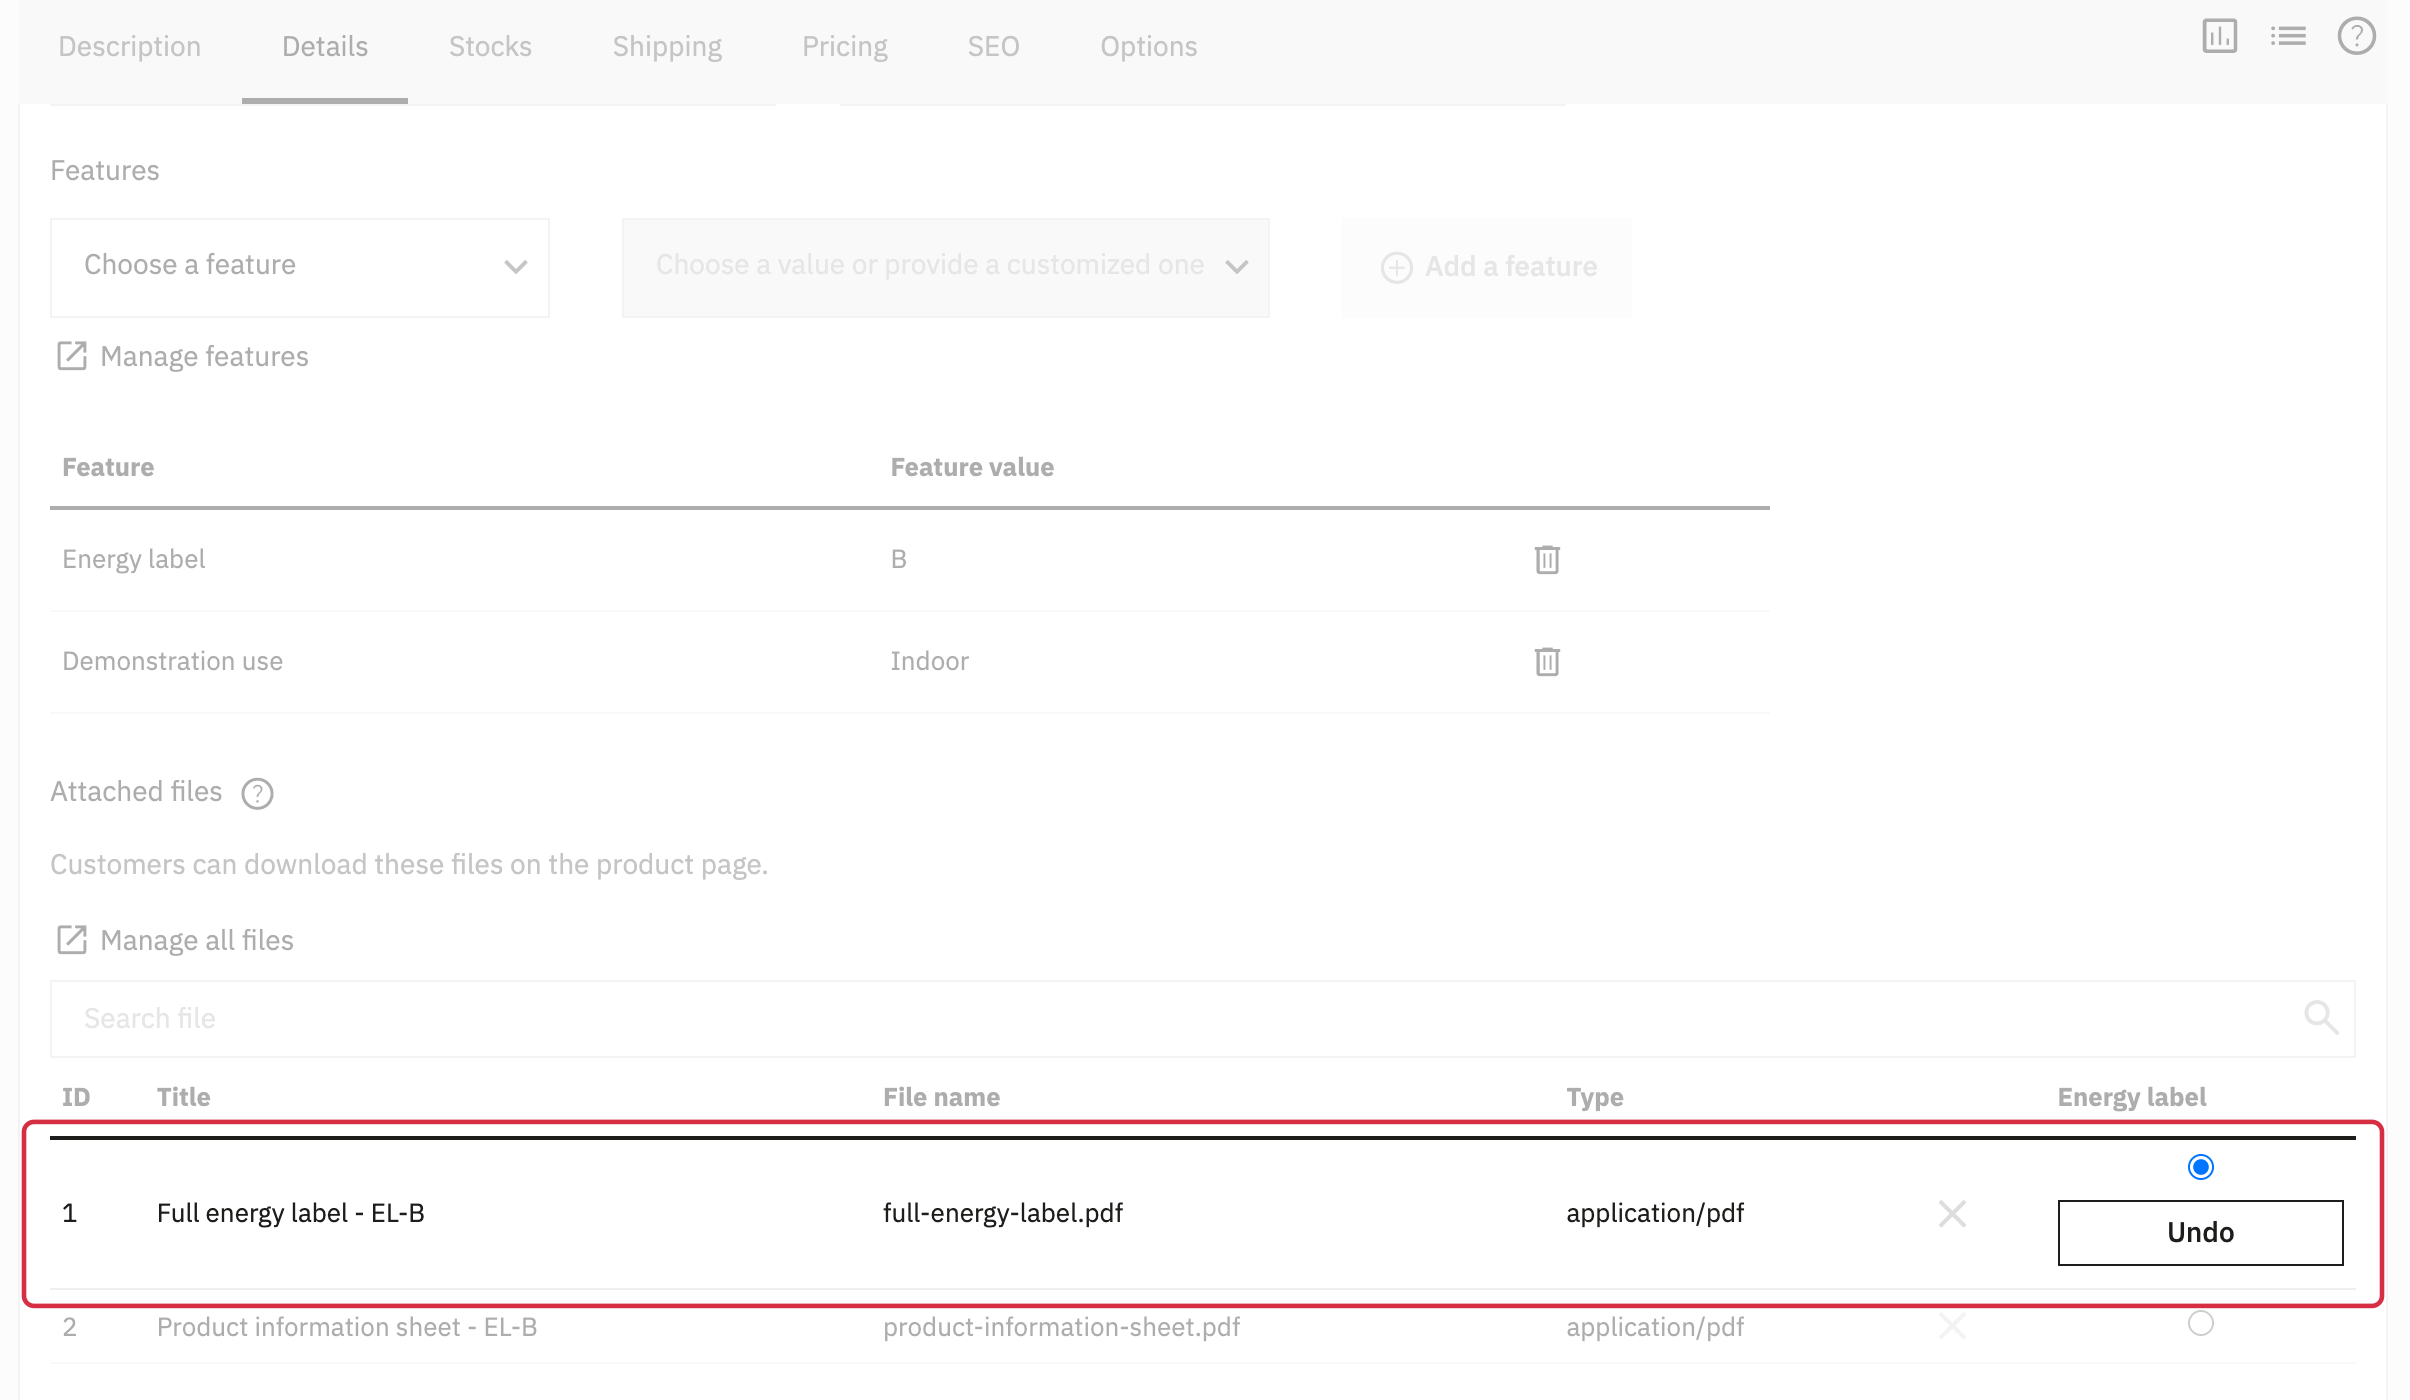Click the title Full energy label - EL-B
Viewport: 2410px width, 1400px height.
291,1214
